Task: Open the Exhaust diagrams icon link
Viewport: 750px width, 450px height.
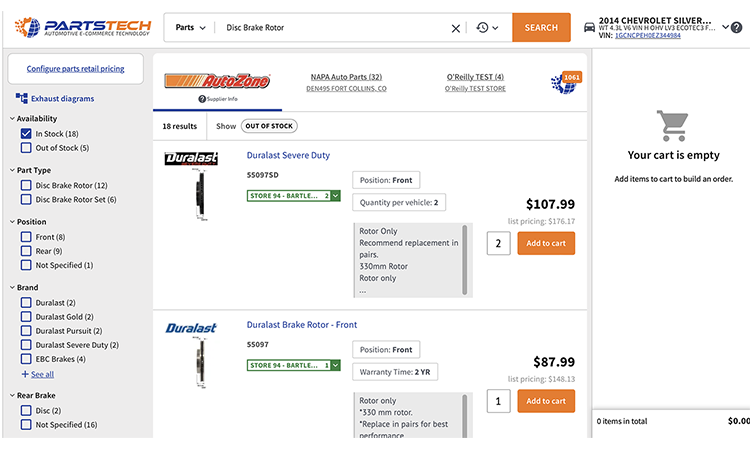Action: pos(22,98)
